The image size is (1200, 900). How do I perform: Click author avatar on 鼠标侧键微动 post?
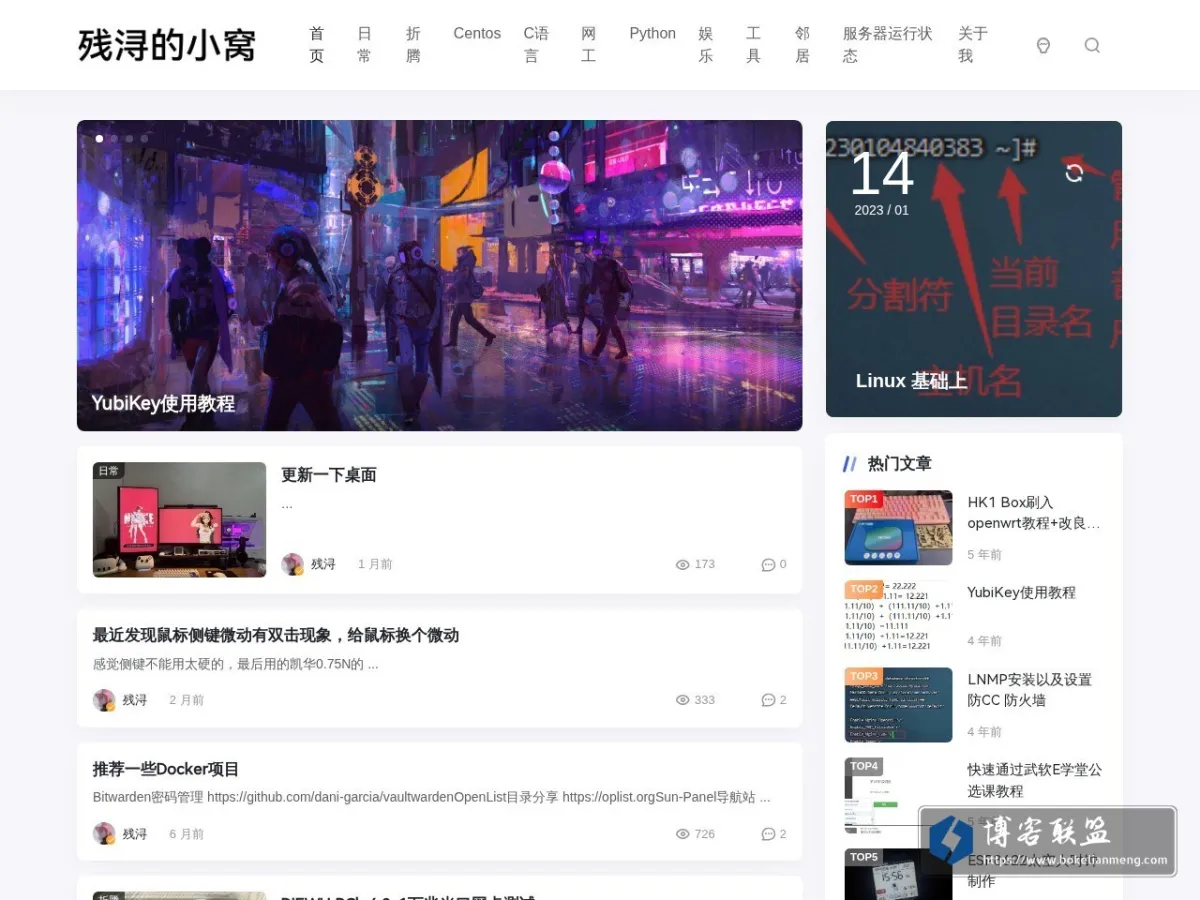click(104, 700)
